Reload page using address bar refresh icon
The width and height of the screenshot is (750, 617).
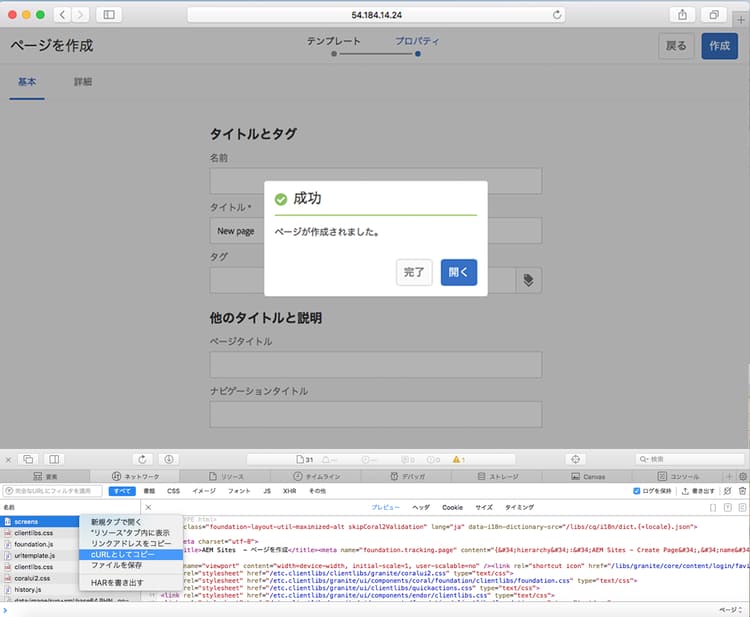click(x=557, y=15)
